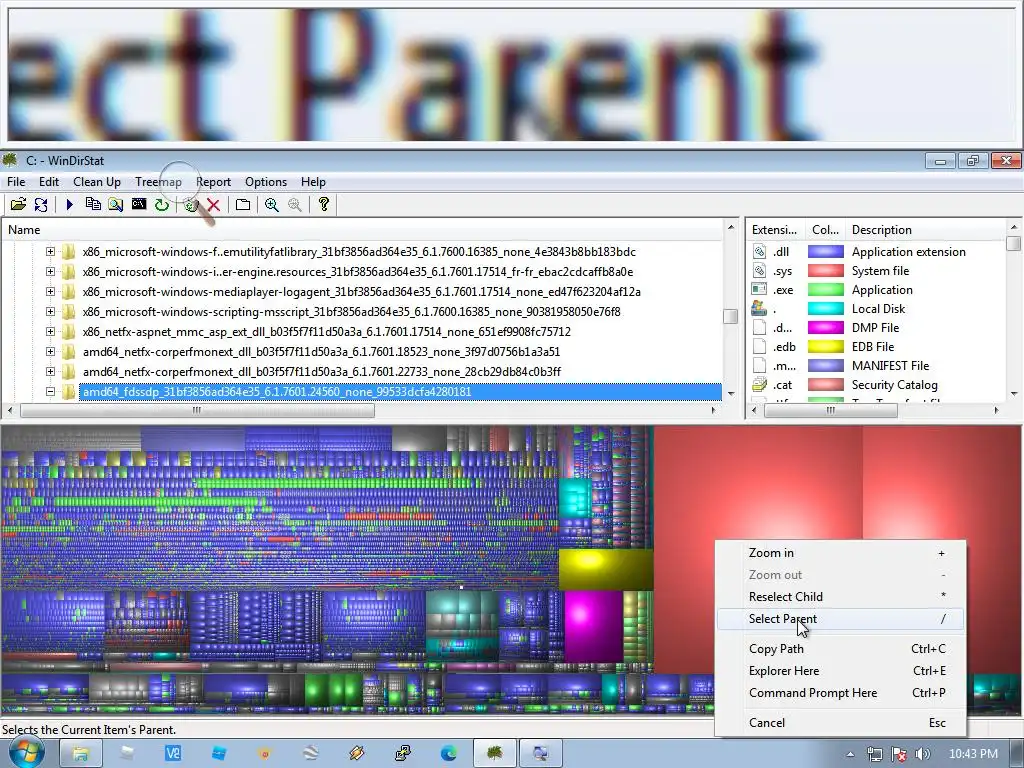
Task: Expand the amd64_netfx-corperfmonext_dll 18523 folder
Action: [x=50, y=351]
